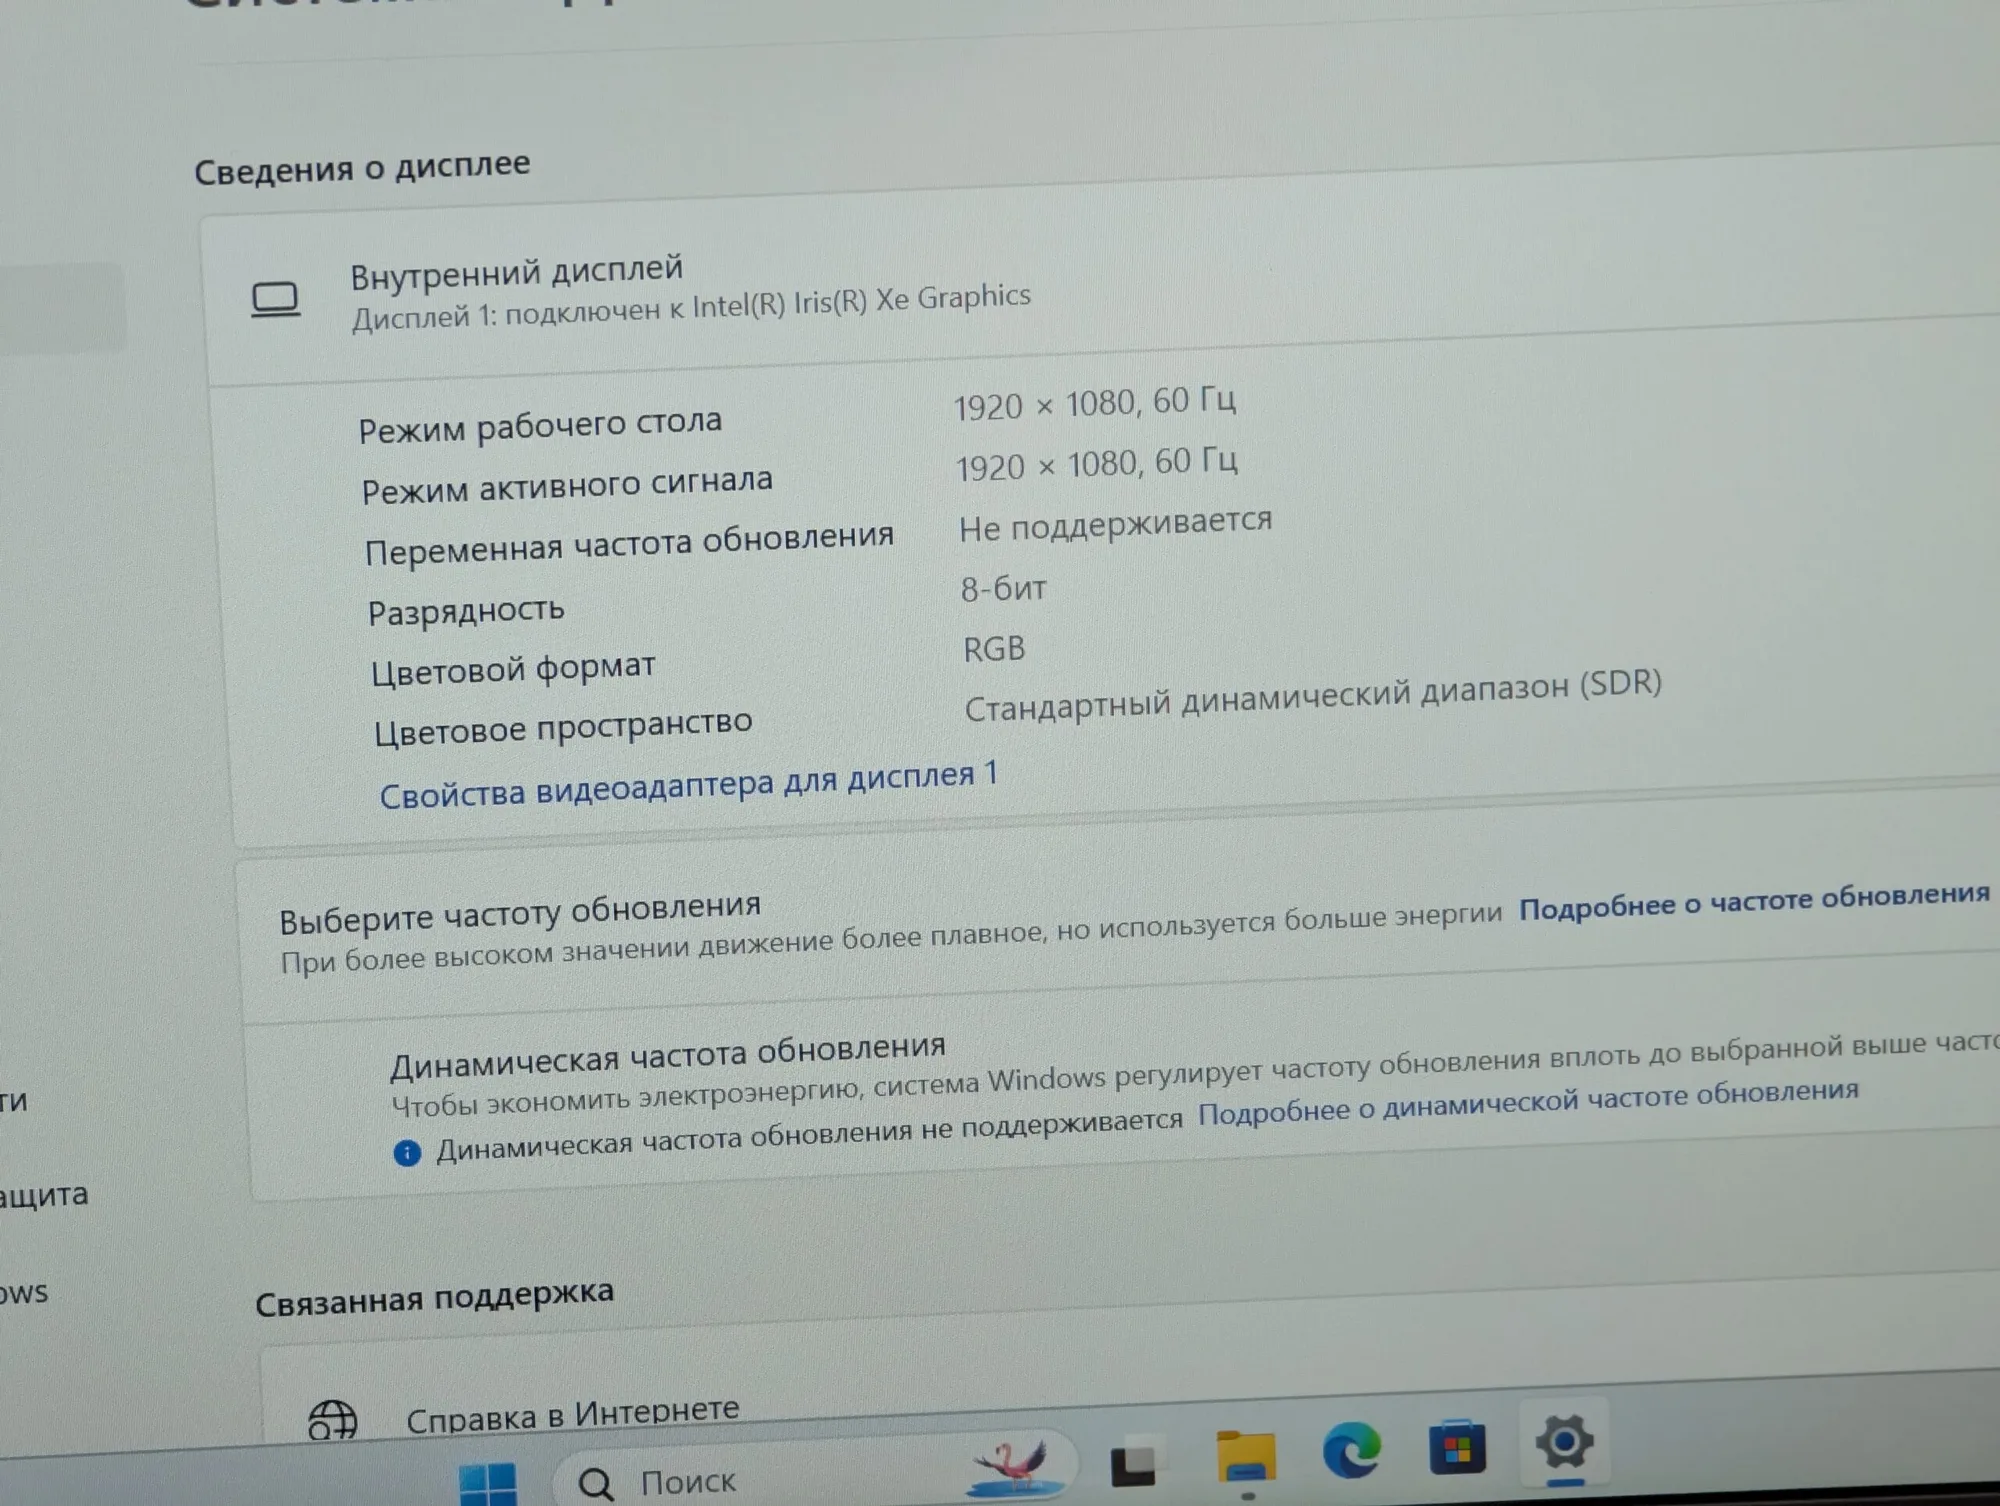Click the blue info icon
The width and height of the screenshot is (2000, 1506).
tap(407, 1153)
